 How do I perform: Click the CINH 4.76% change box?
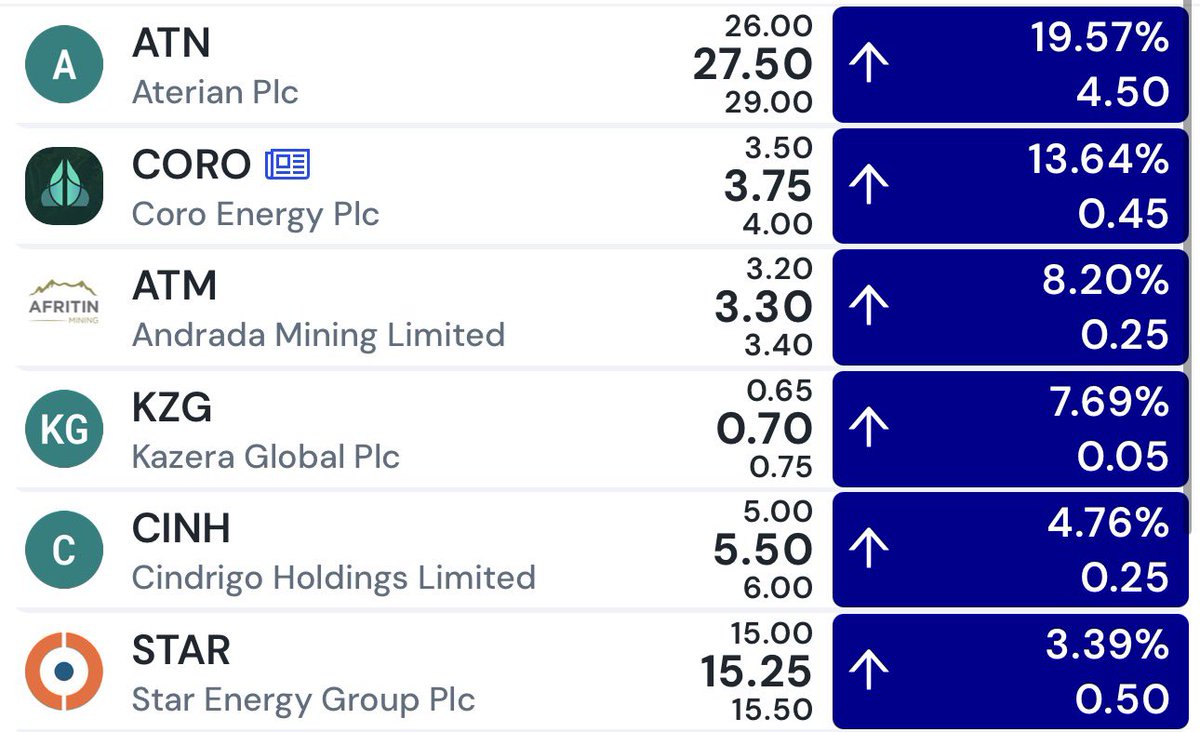(x=1014, y=550)
